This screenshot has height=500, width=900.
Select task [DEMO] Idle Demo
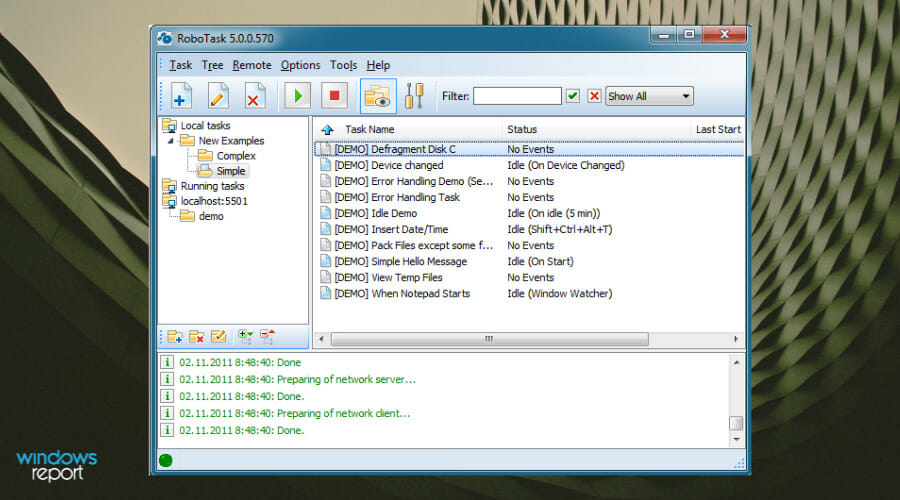(x=375, y=214)
